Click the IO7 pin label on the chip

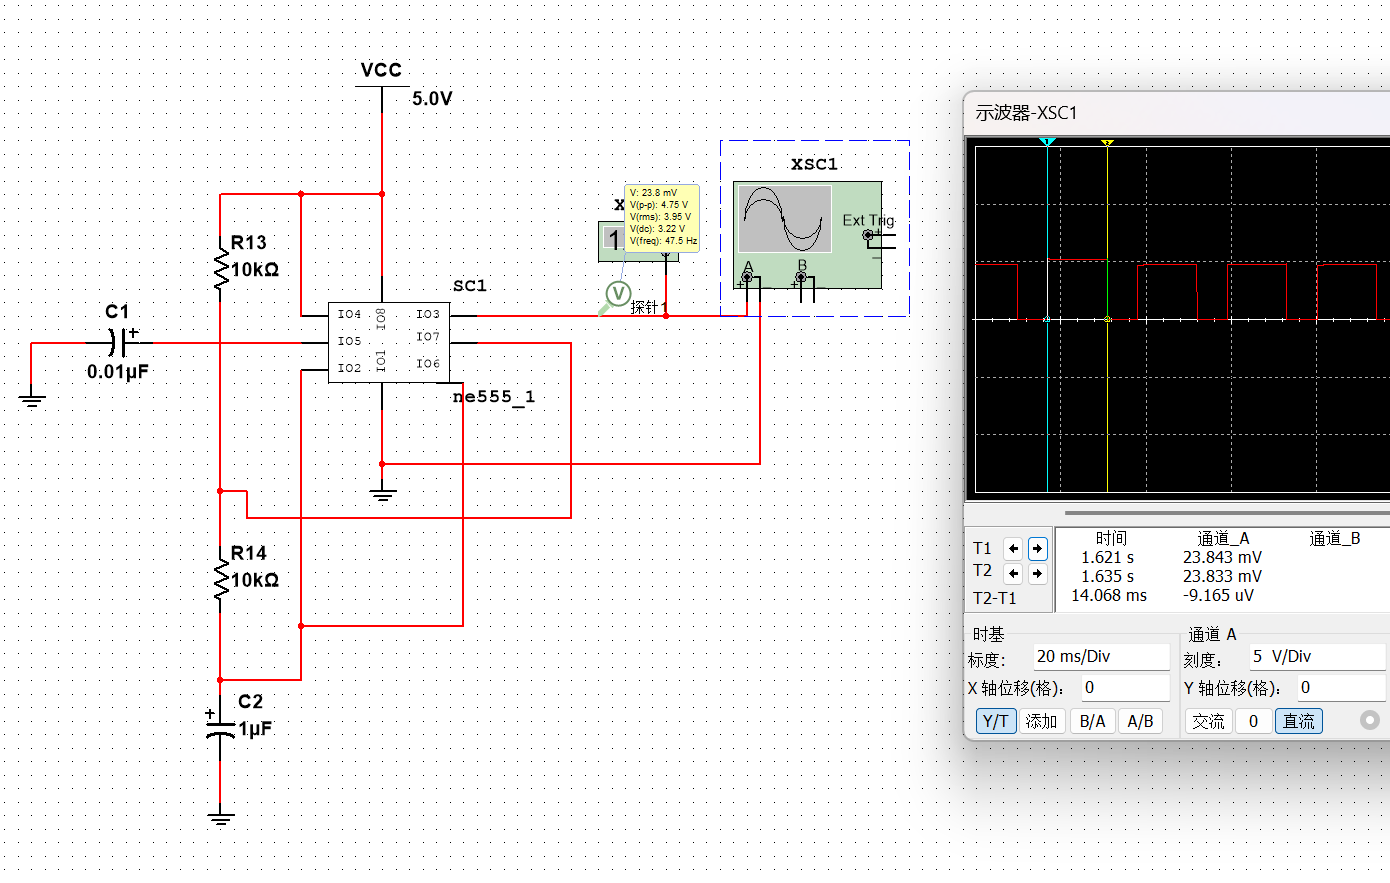pos(427,337)
